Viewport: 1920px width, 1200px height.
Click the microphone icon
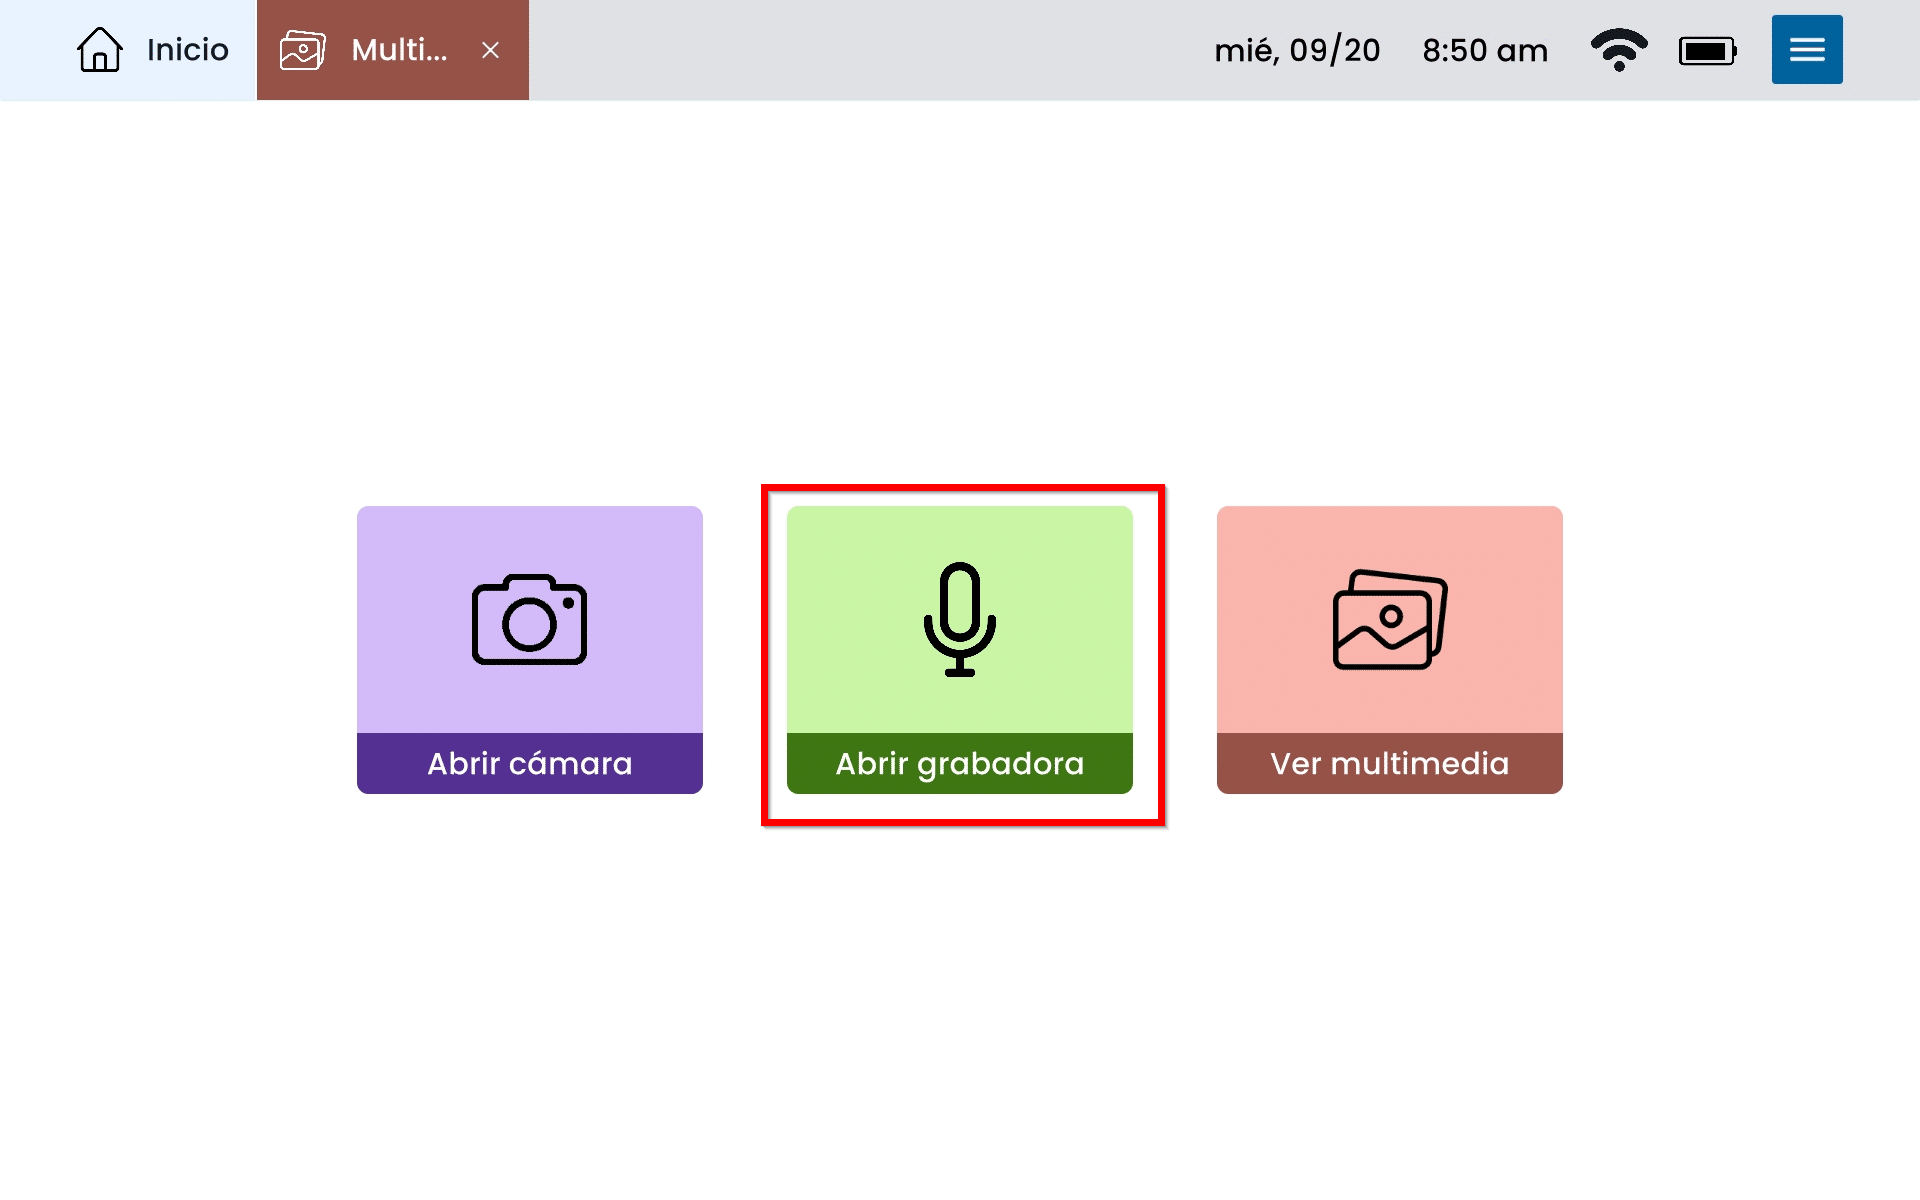tap(959, 620)
